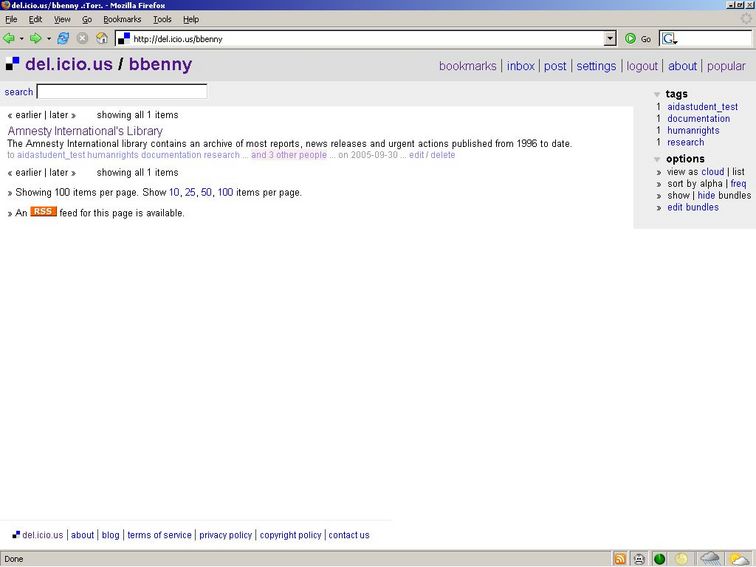Hide the tag bundles
756x567 pixels.
(706, 196)
